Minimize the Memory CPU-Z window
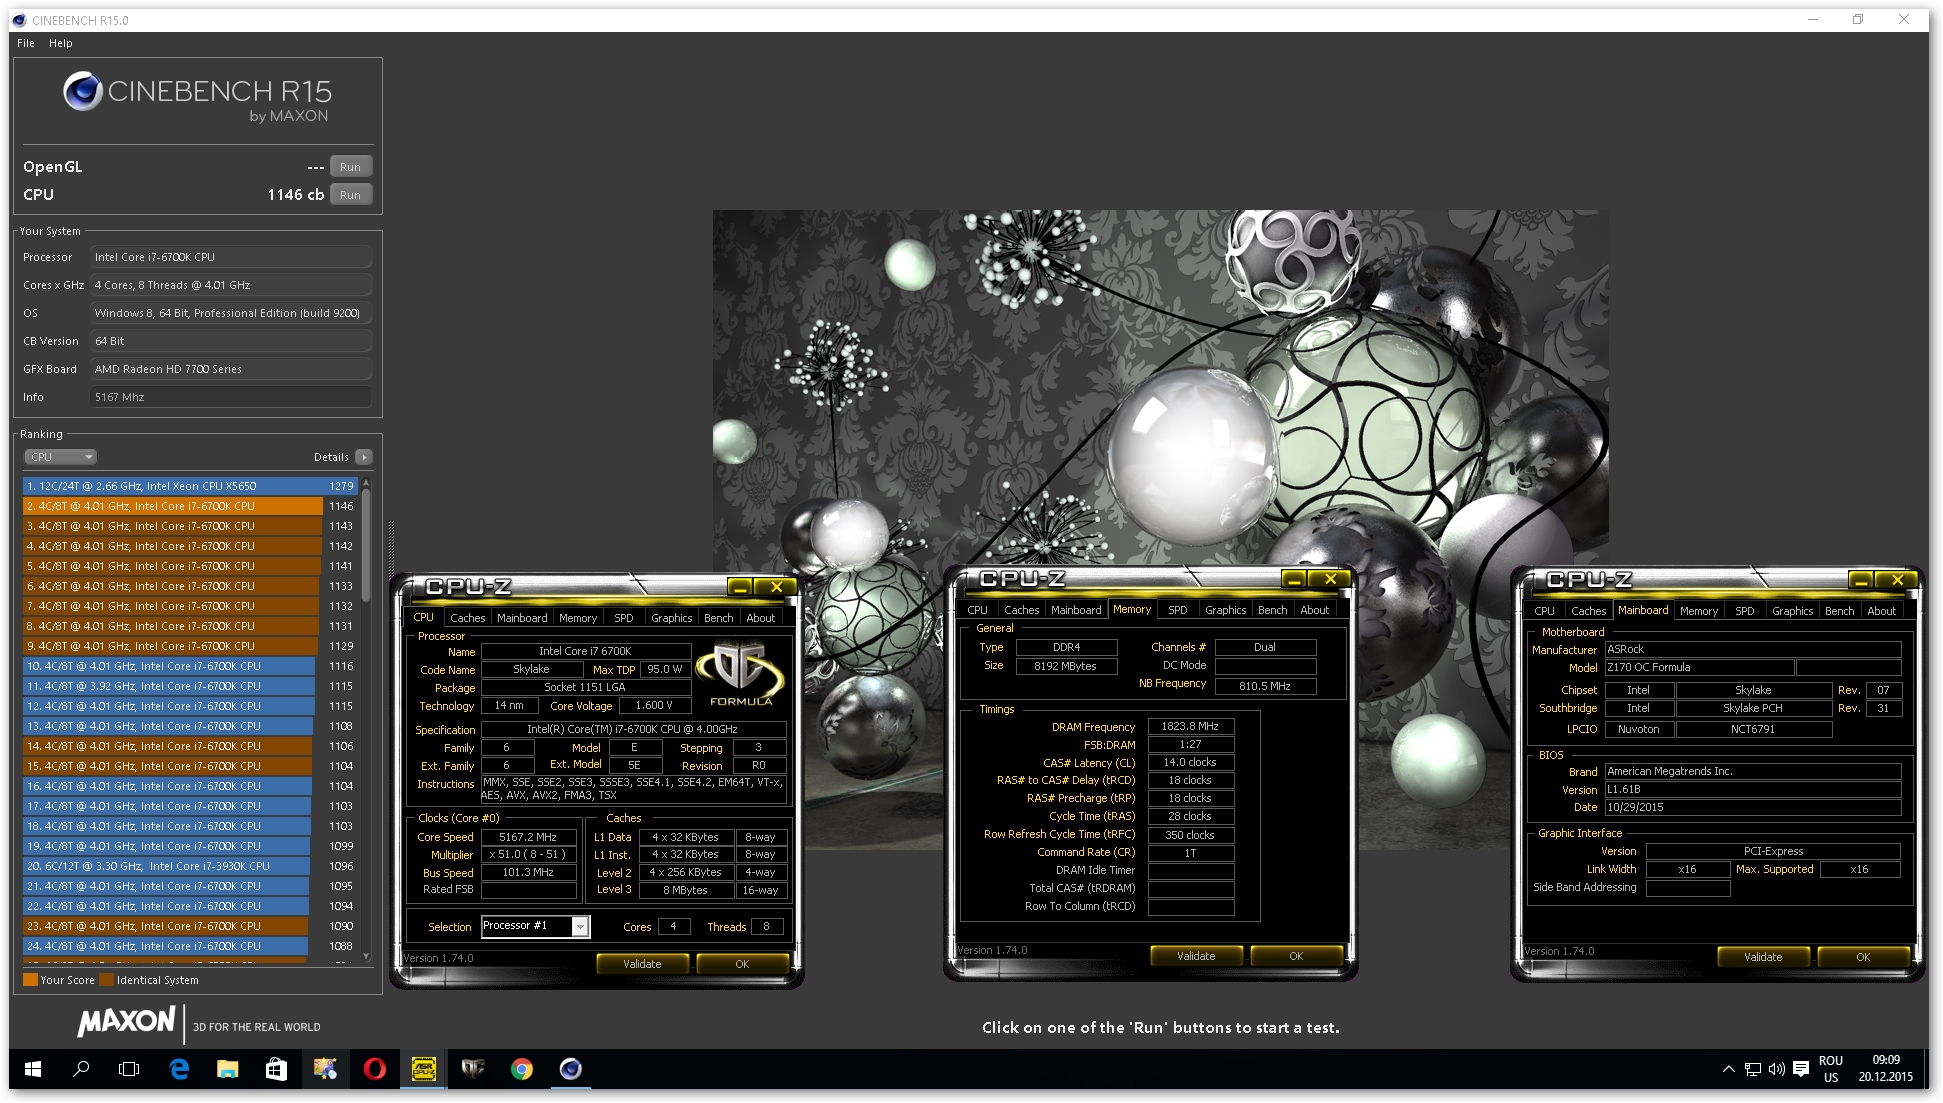 point(1294,579)
